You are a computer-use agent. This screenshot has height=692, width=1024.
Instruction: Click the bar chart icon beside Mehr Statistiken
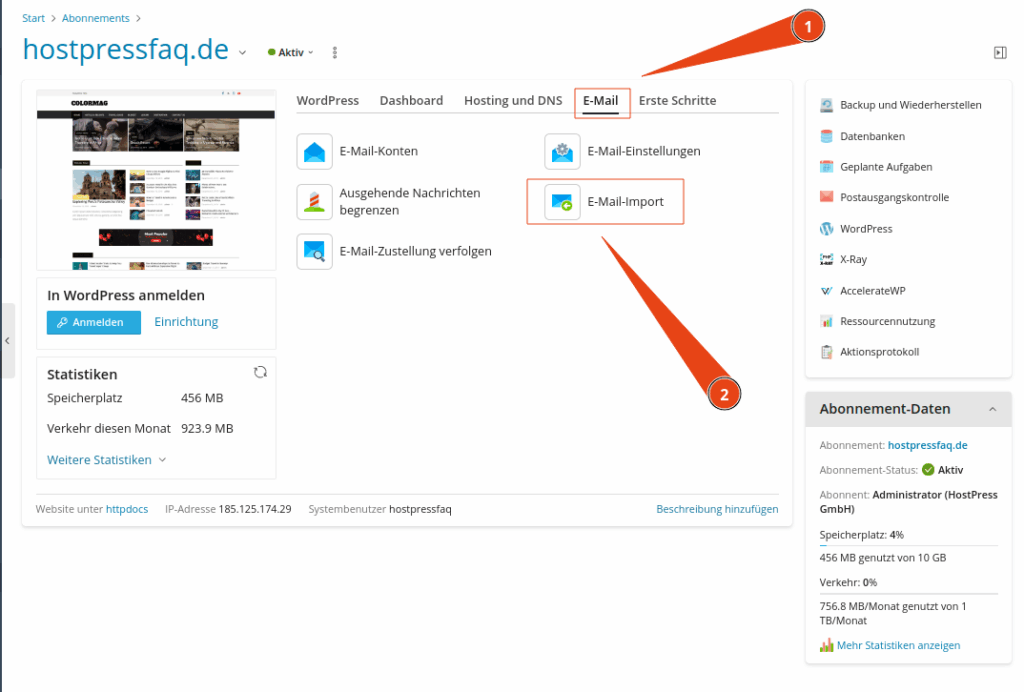826,646
